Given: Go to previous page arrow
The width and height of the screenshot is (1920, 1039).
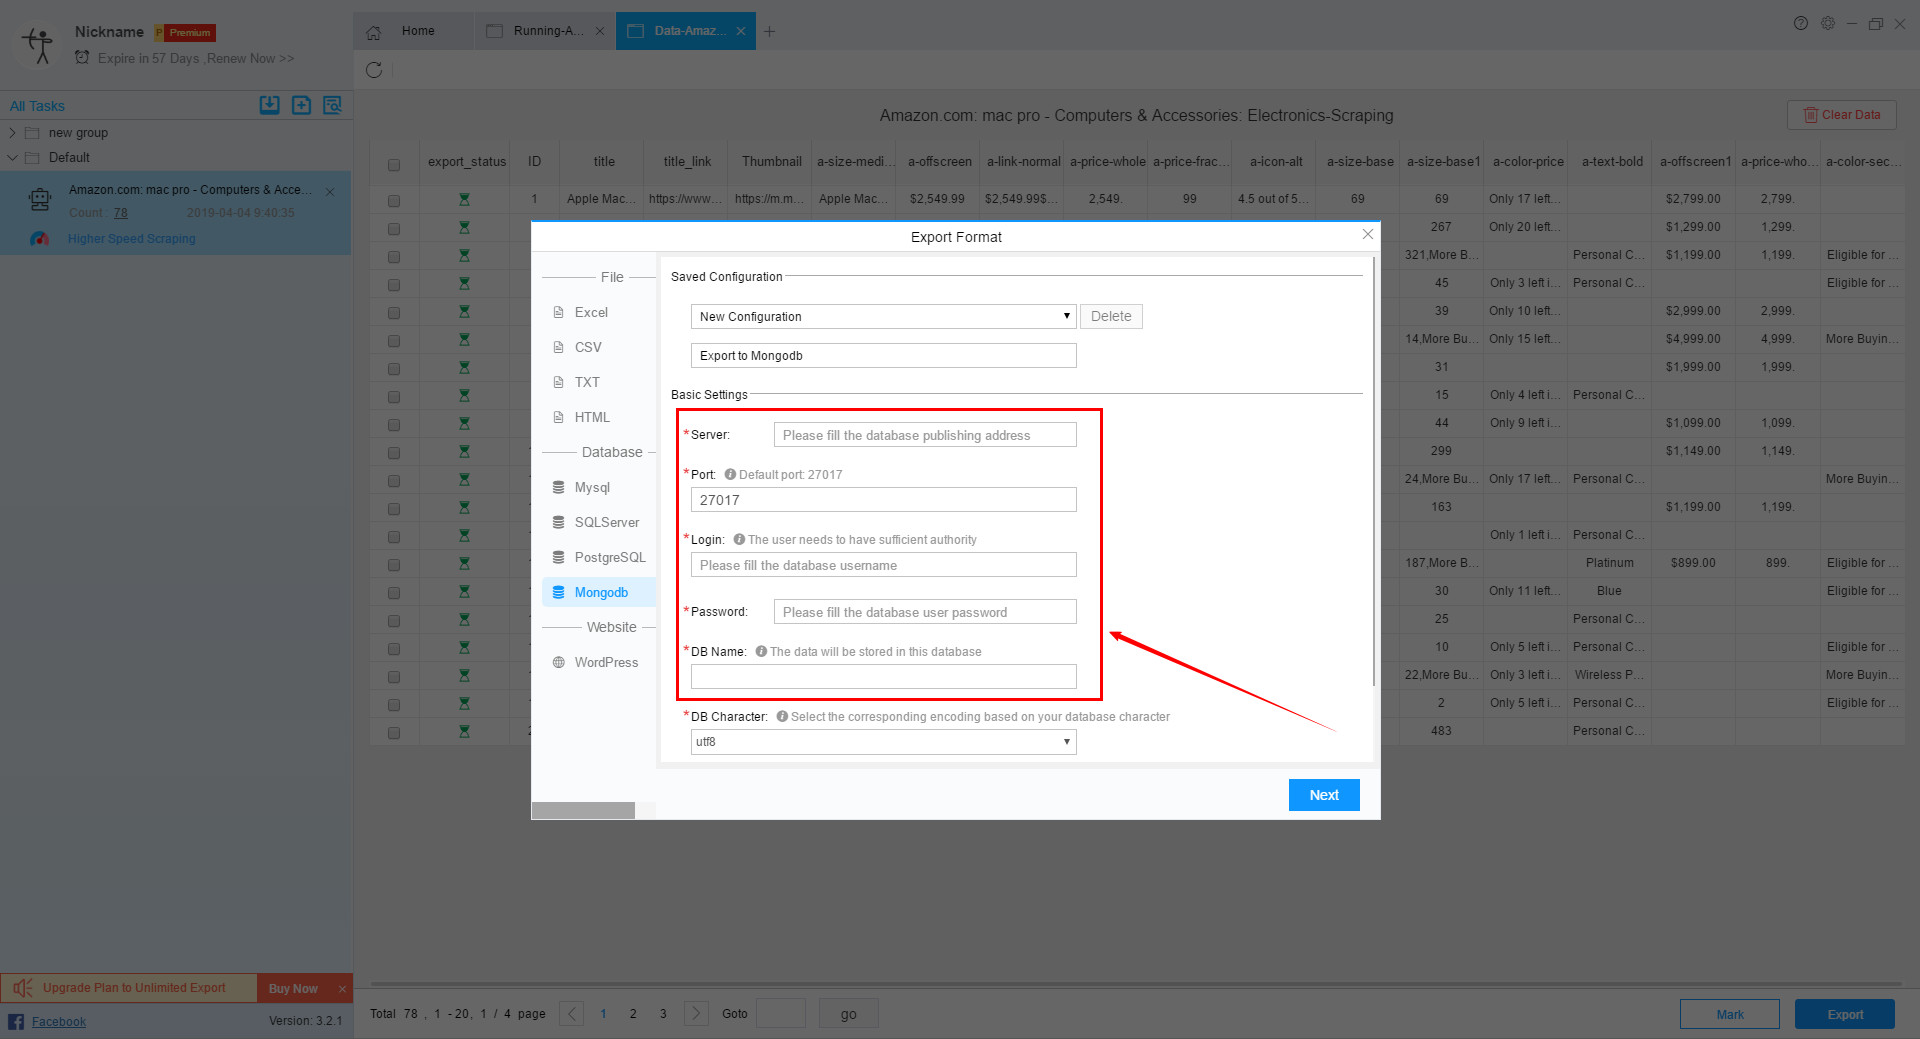Looking at the screenshot, I should click(571, 1013).
